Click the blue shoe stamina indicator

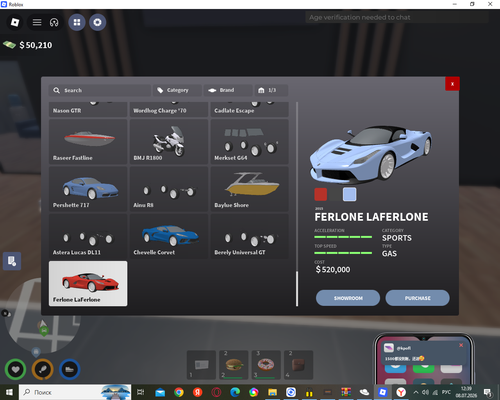tap(69, 369)
